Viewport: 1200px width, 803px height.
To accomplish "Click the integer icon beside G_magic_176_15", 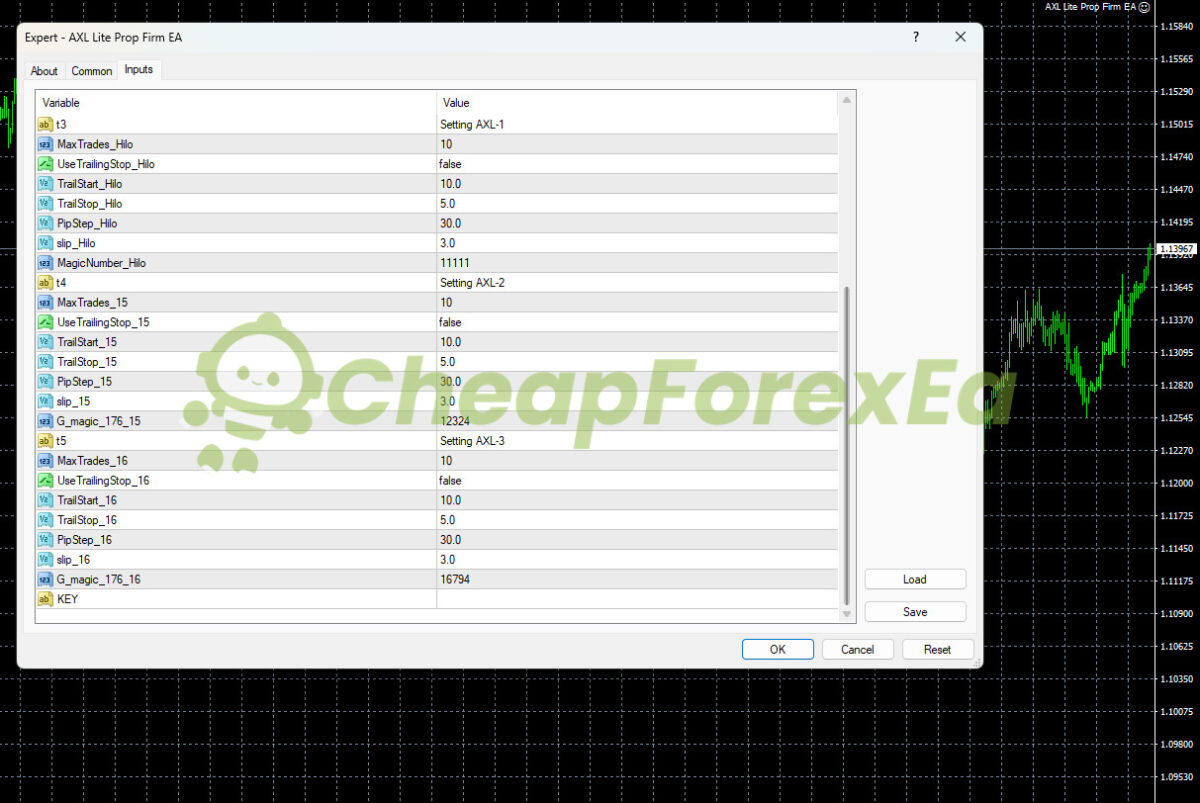I will [45, 421].
